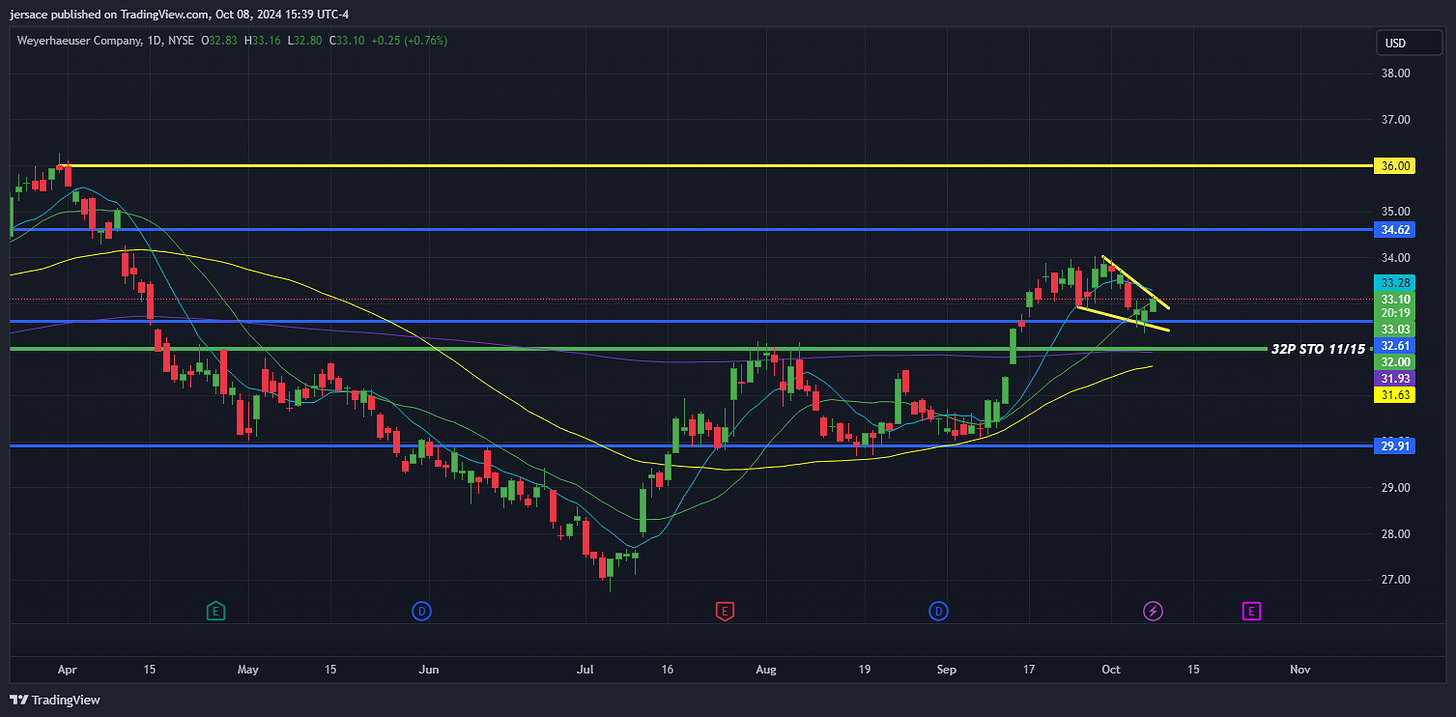Click the blue 34.62 price label
Viewport: 1456px width, 717px height.
(x=1395, y=230)
